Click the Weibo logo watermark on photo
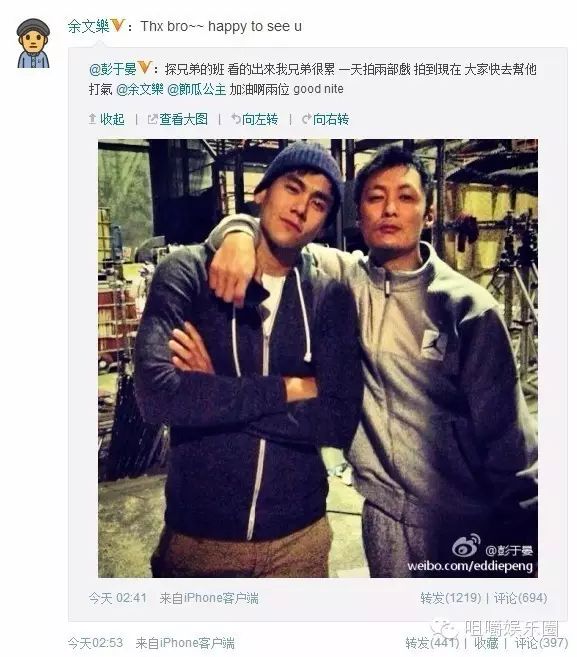Image resolution: width=577 pixels, height=657 pixels. pos(466,546)
